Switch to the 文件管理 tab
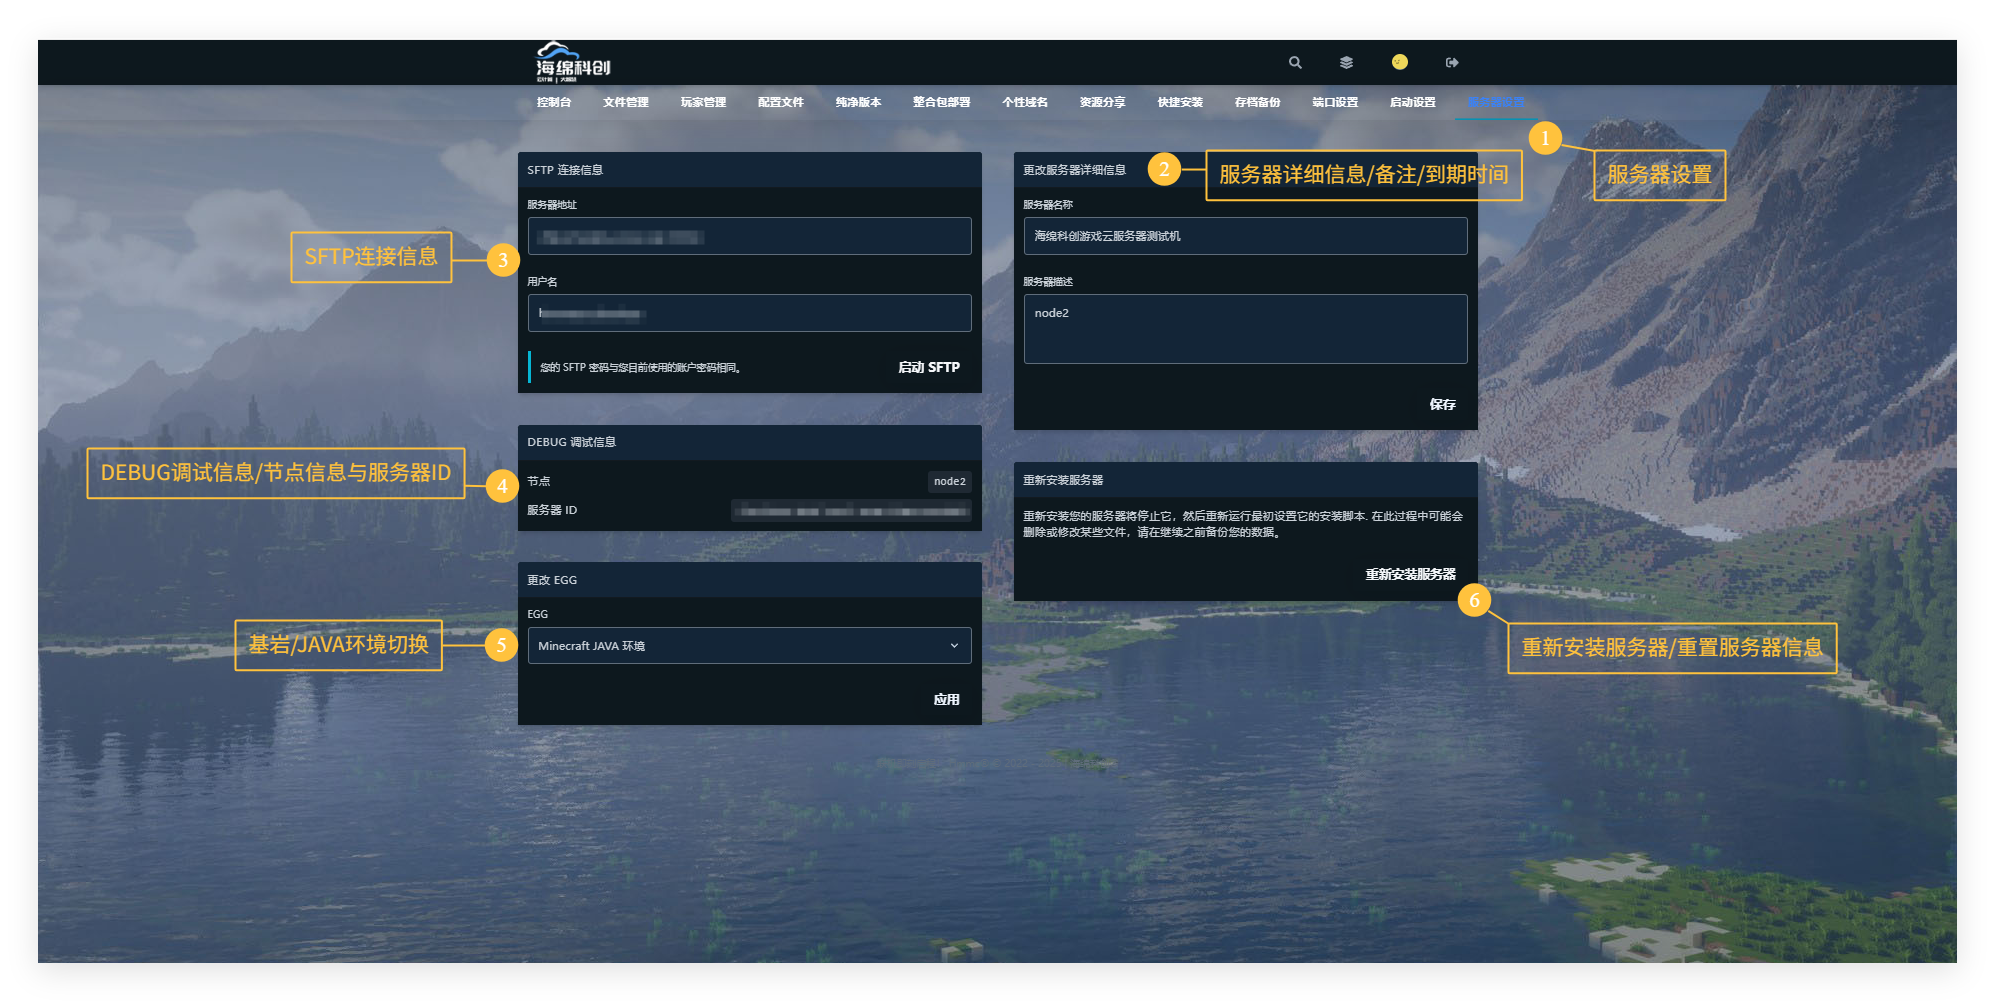The width and height of the screenshot is (1995, 1001). point(625,102)
